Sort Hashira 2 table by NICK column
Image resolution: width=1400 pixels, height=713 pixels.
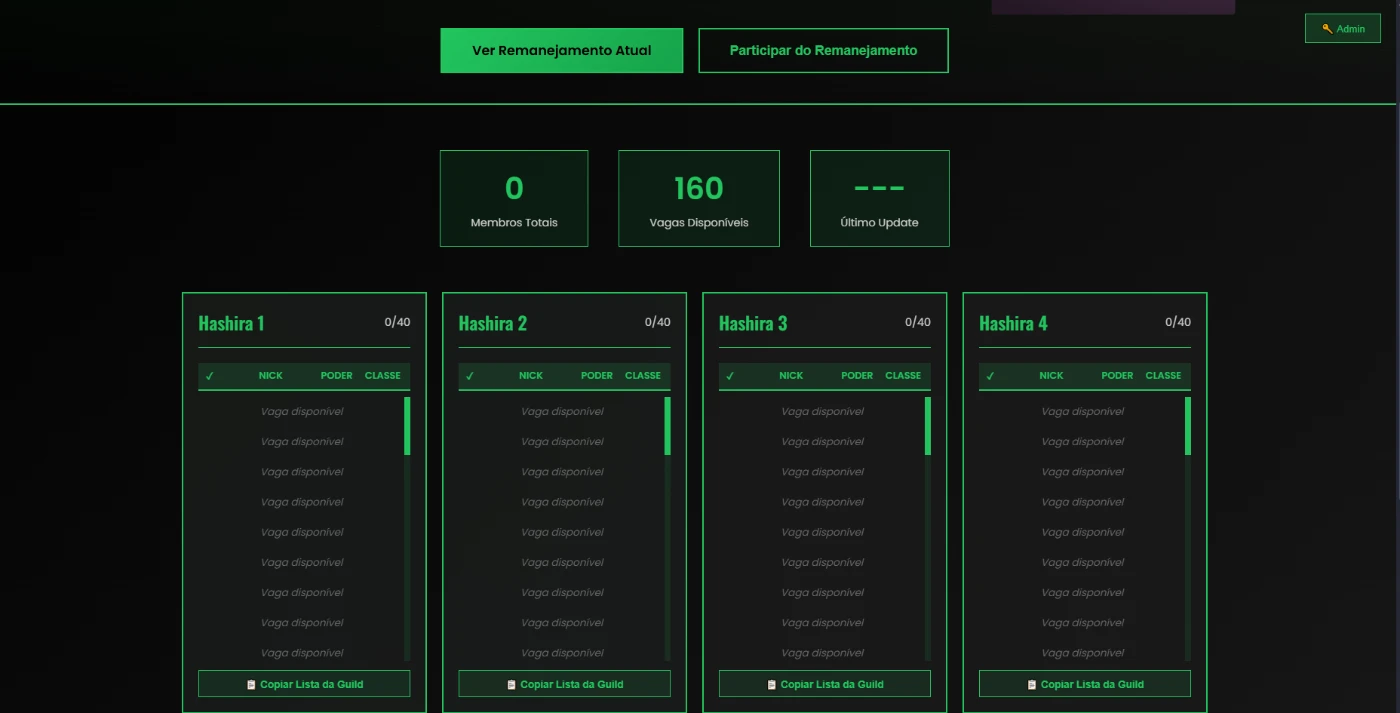click(x=531, y=376)
